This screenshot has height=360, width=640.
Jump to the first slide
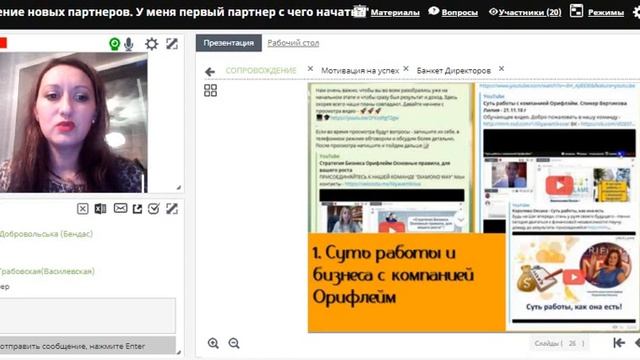(x=619, y=343)
